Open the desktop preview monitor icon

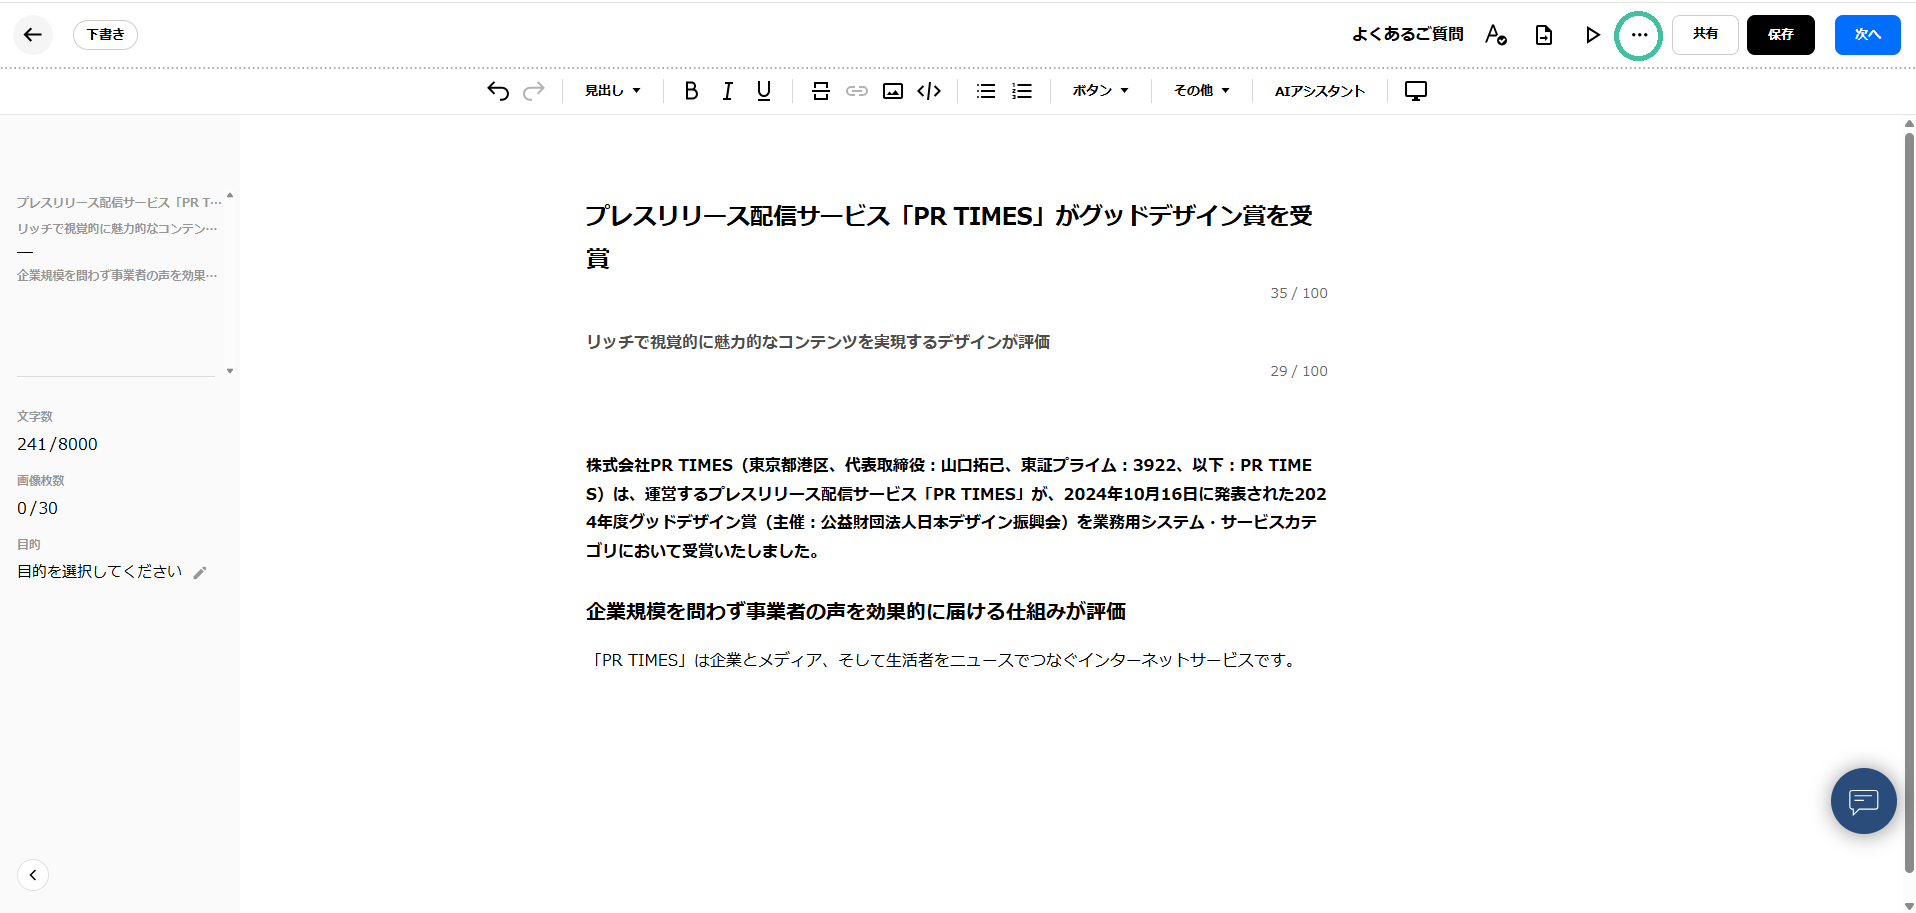1415,91
